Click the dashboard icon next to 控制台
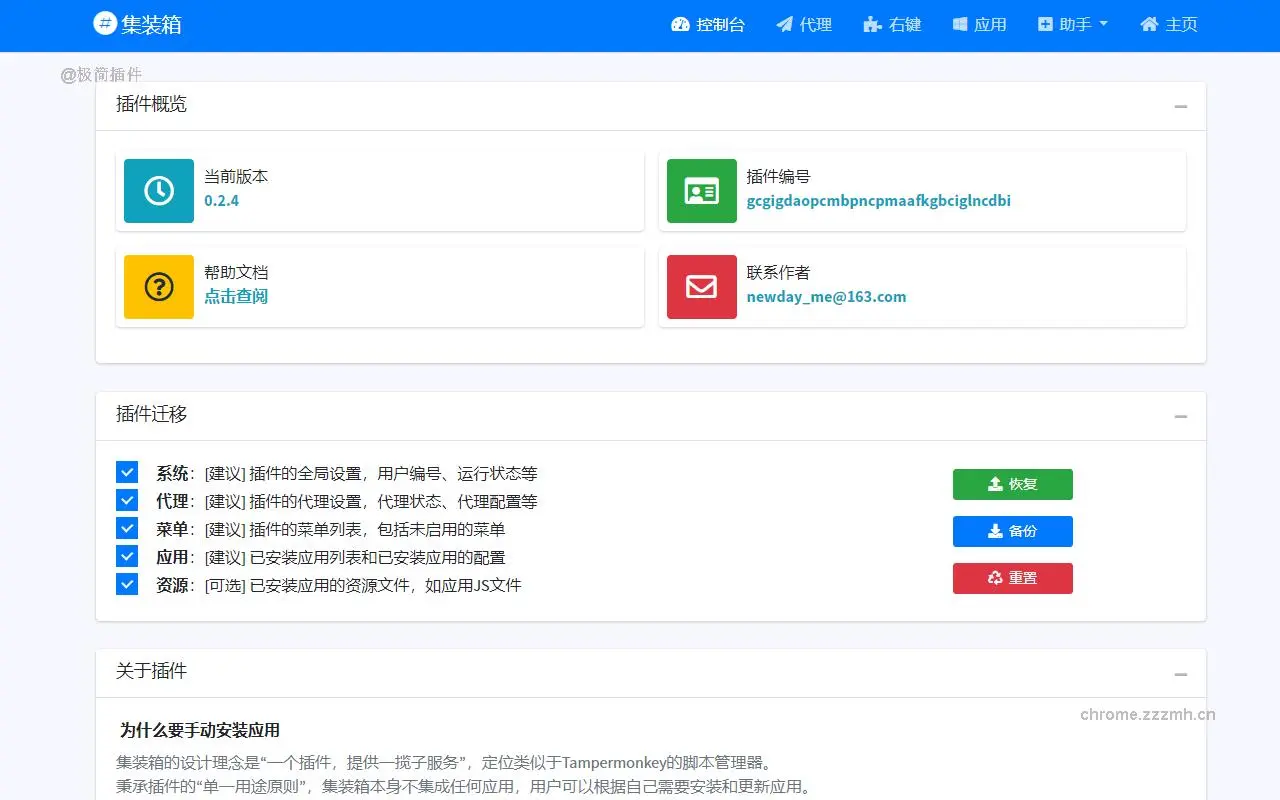The height and width of the screenshot is (800, 1280). point(681,24)
